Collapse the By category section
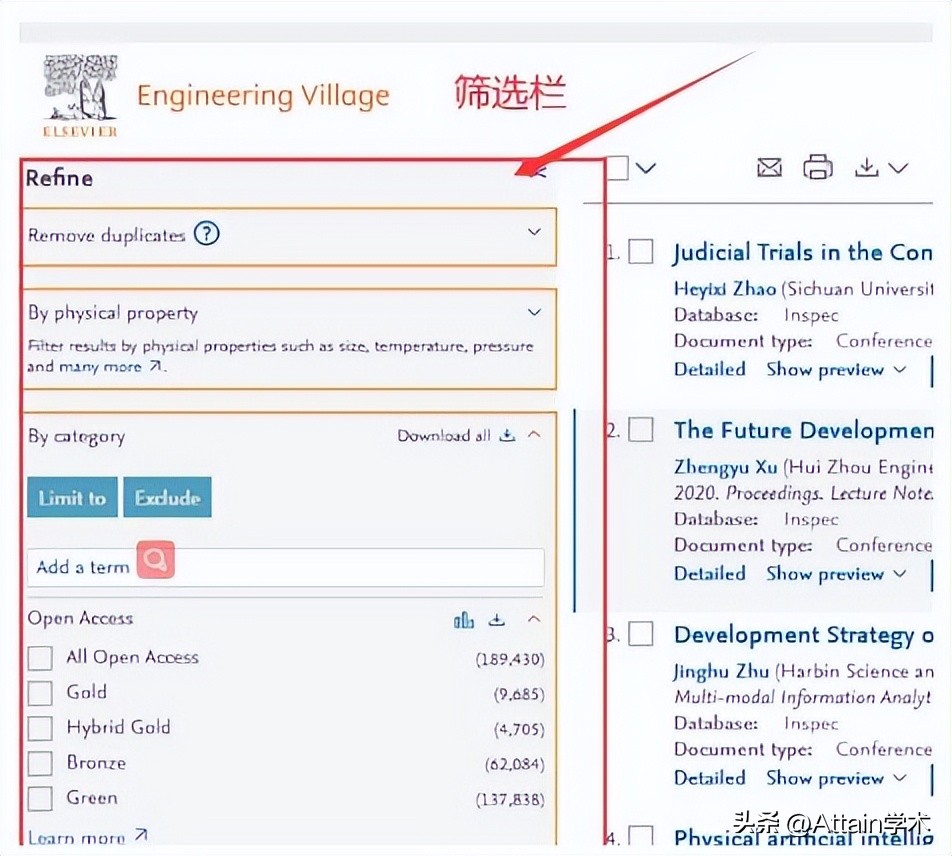Viewport: 952px width, 856px height. (x=534, y=435)
